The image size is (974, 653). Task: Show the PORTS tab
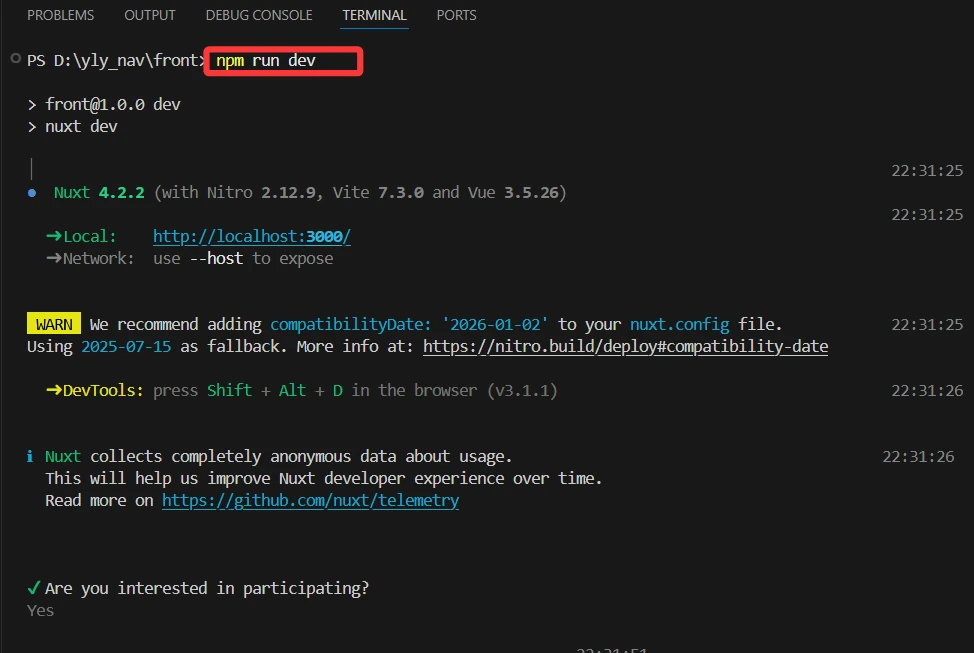coord(456,15)
